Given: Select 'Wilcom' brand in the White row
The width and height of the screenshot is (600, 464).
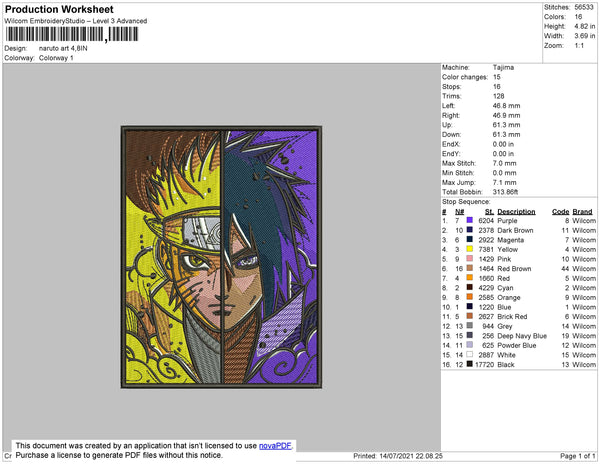Looking at the screenshot, I should coord(584,355).
